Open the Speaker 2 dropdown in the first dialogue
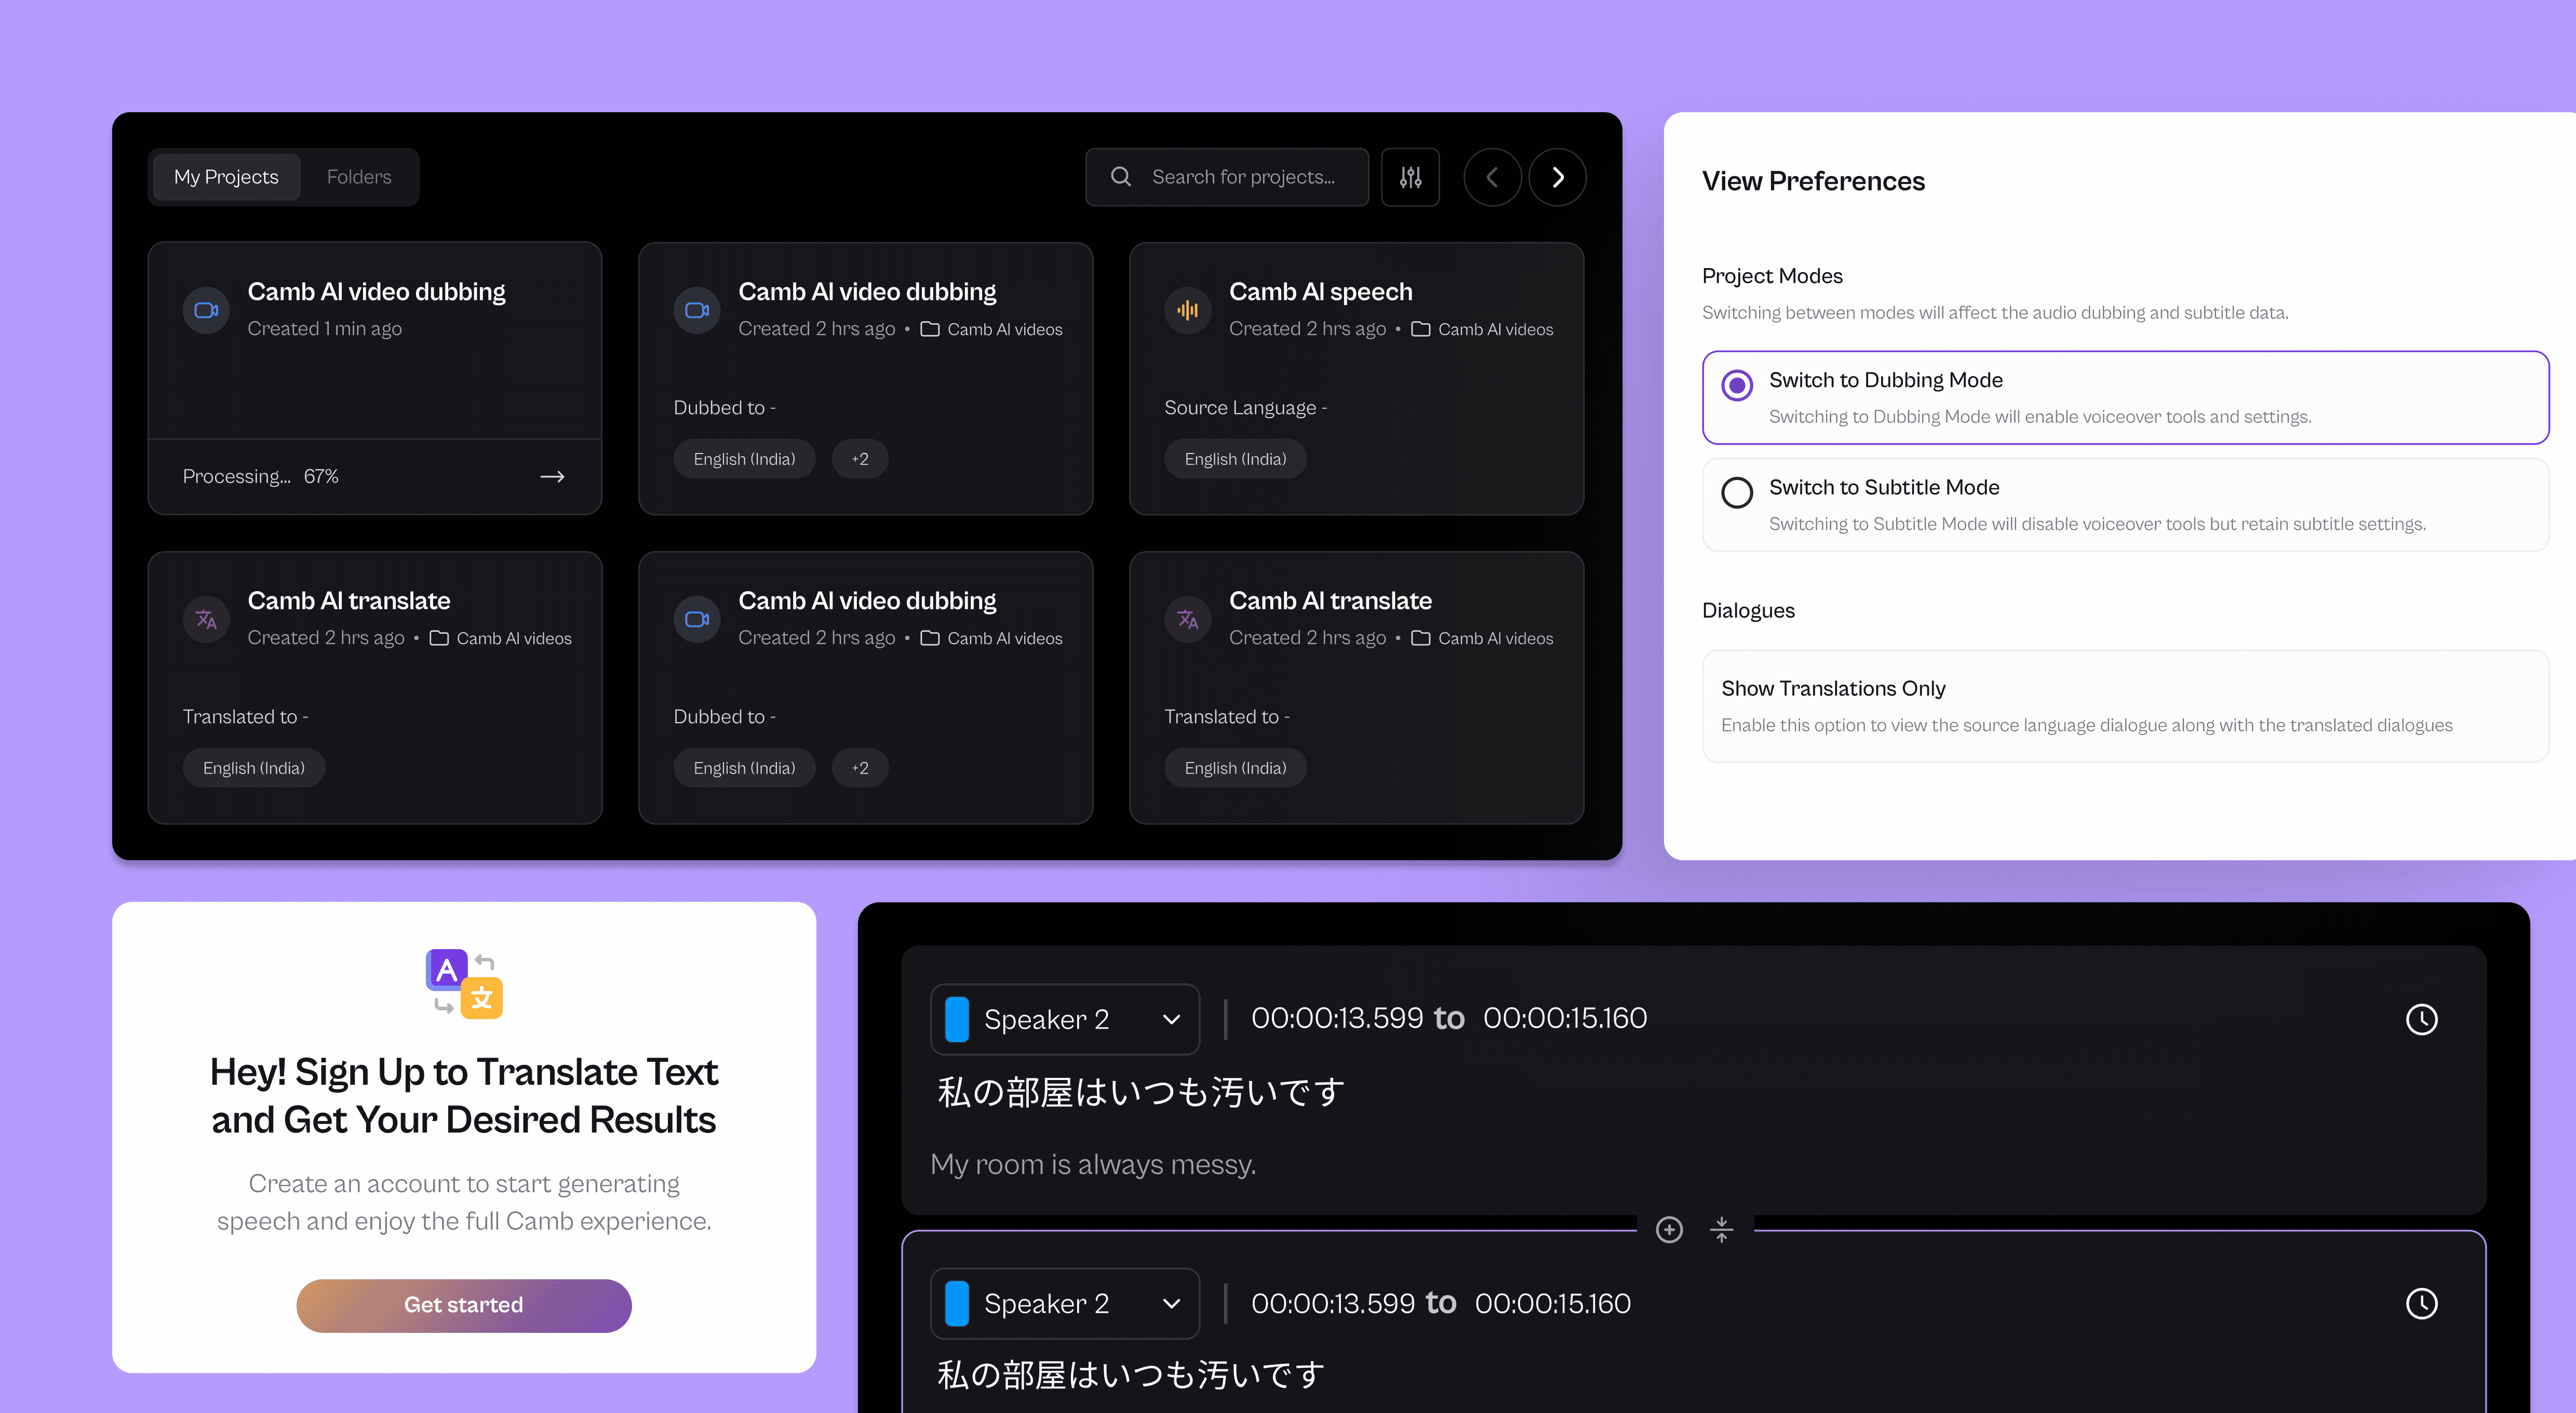 (1065, 1019)
